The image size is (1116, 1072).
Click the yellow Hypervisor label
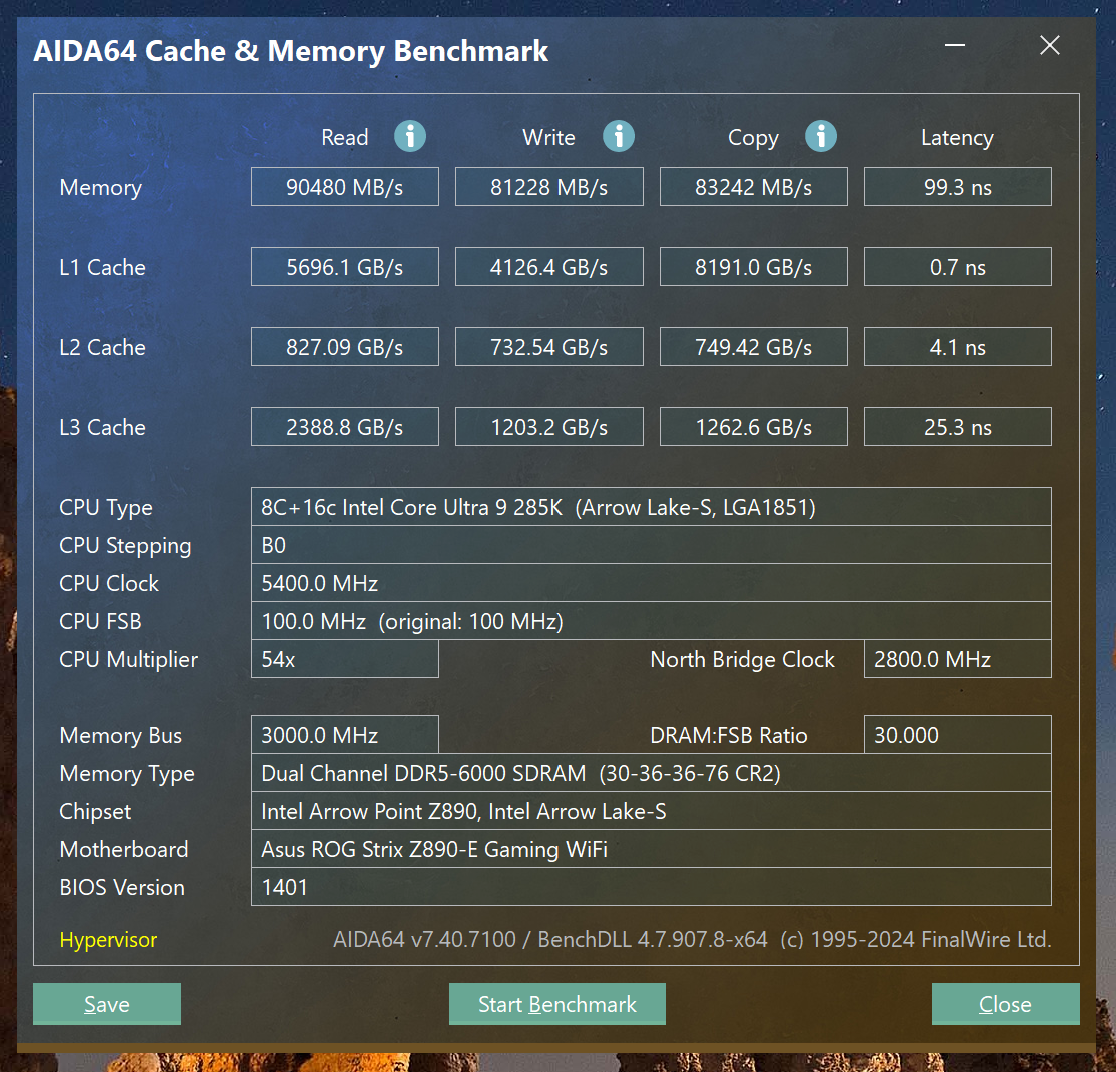pos(108,940)
